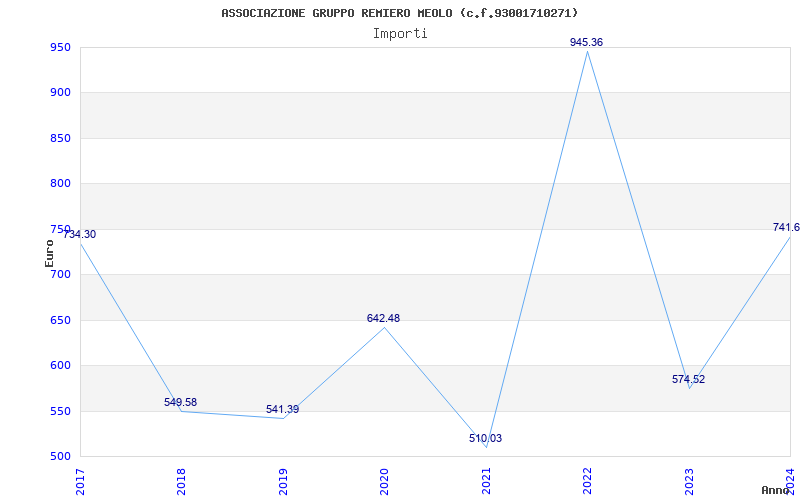Select the 600 y-axis tick label
The height and width of the screenshot is (500, 800).
click(60, 366)
